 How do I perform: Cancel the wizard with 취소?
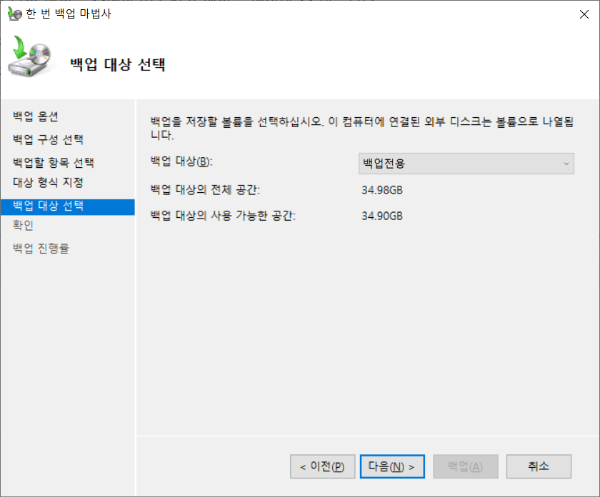coord(539,466)
